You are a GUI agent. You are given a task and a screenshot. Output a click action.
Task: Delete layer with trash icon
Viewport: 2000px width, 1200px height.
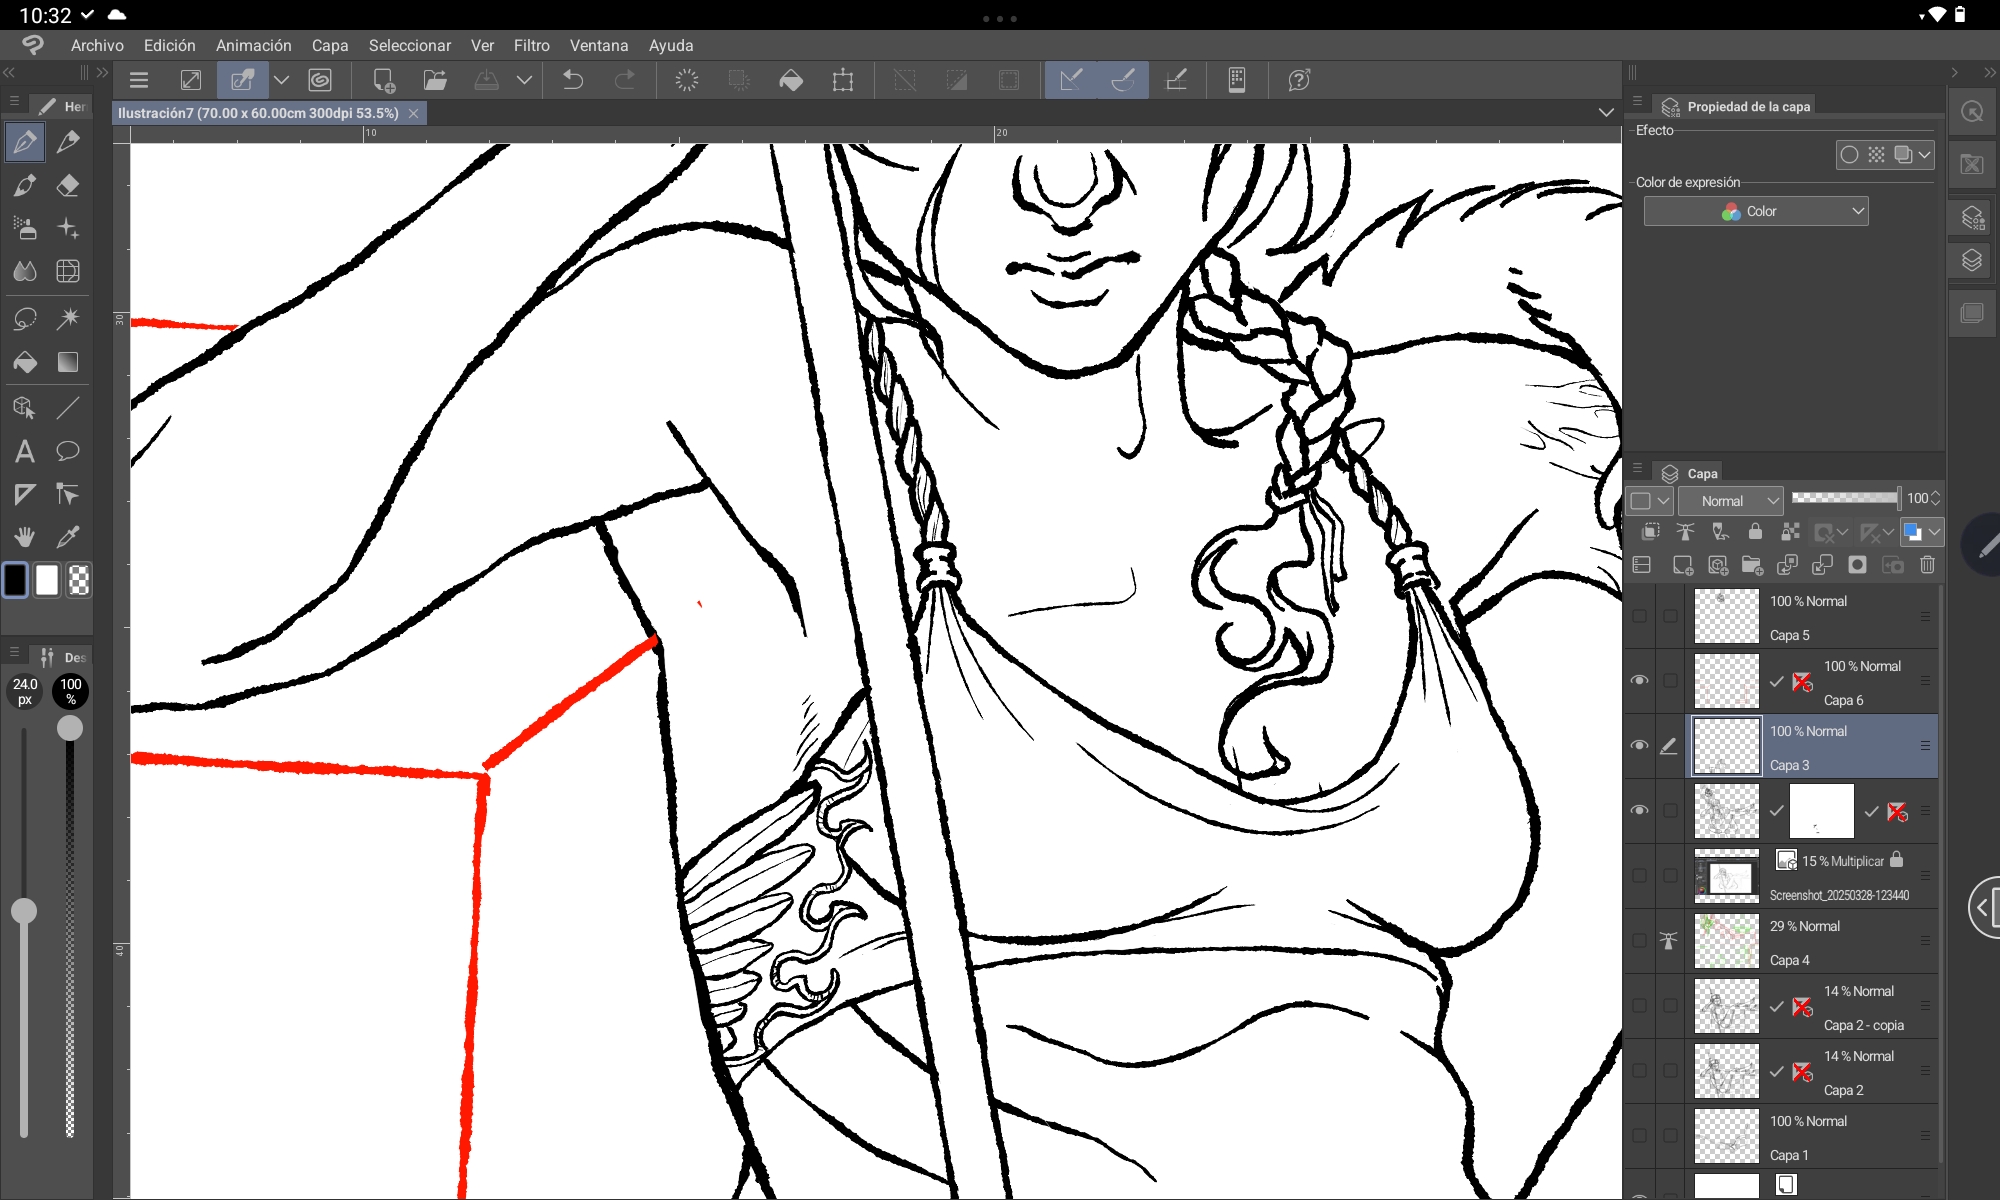(1927, 565)
